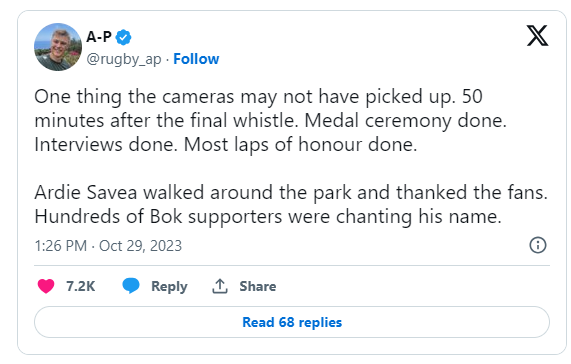Like the tweet with the pink heart icon

coord(46,286)
